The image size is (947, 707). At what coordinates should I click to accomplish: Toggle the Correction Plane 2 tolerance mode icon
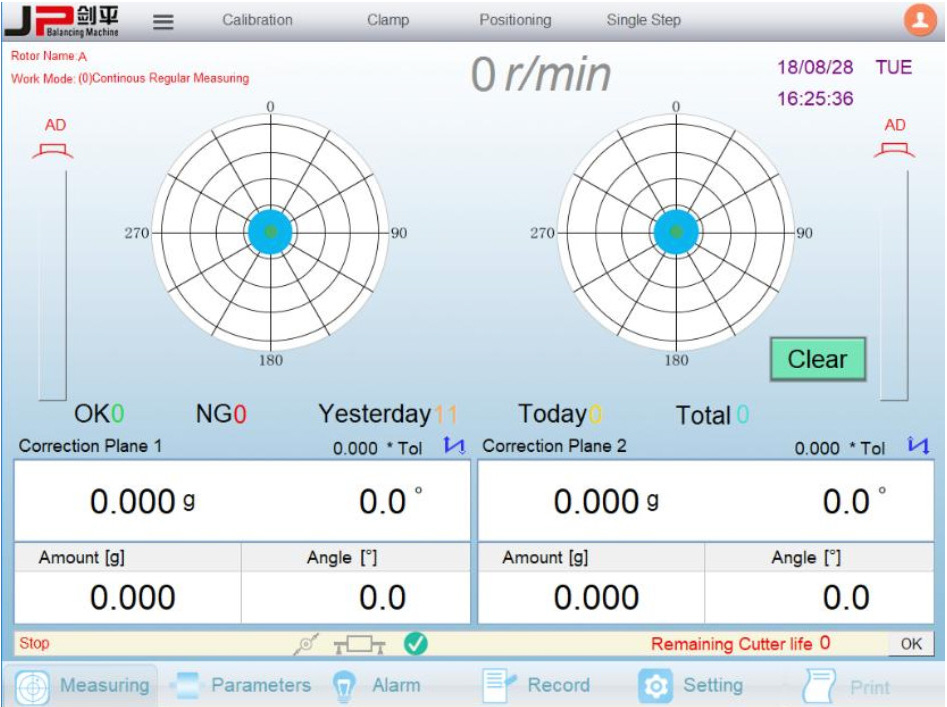[919, 445]
